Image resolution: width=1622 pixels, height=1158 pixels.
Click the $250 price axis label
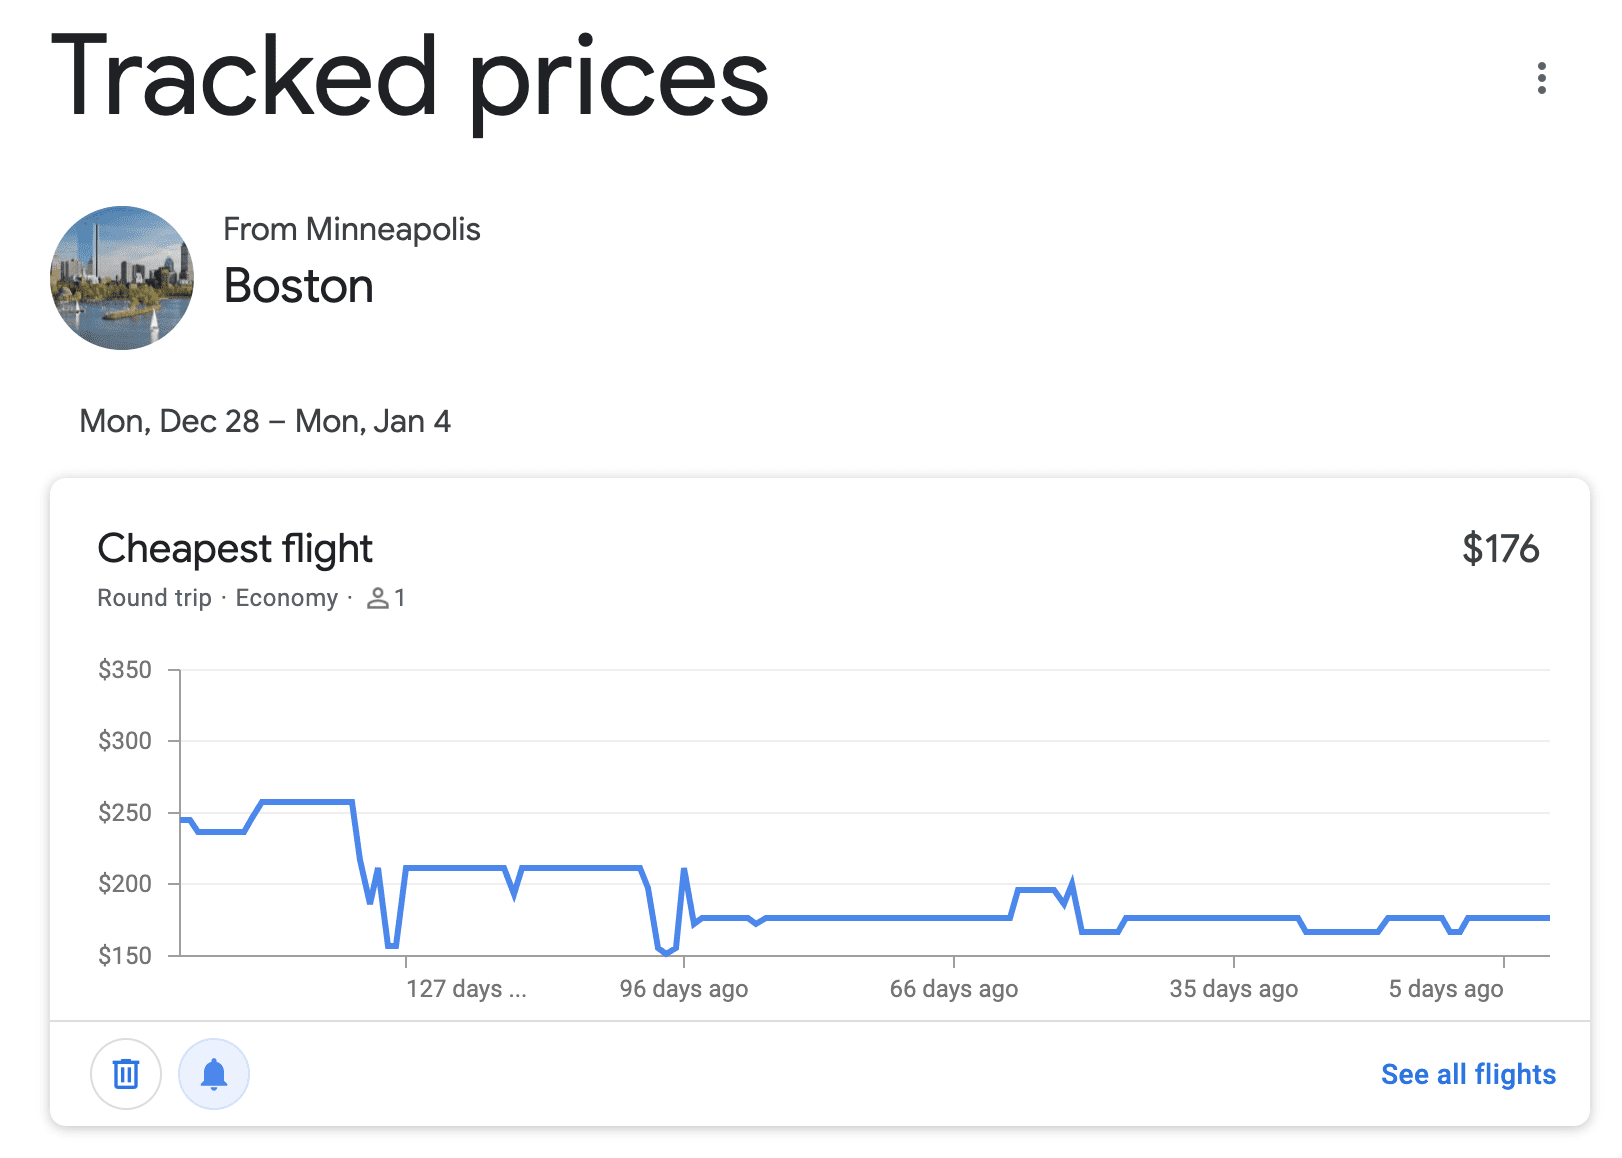pyautogui.click(x=125, y=813)
